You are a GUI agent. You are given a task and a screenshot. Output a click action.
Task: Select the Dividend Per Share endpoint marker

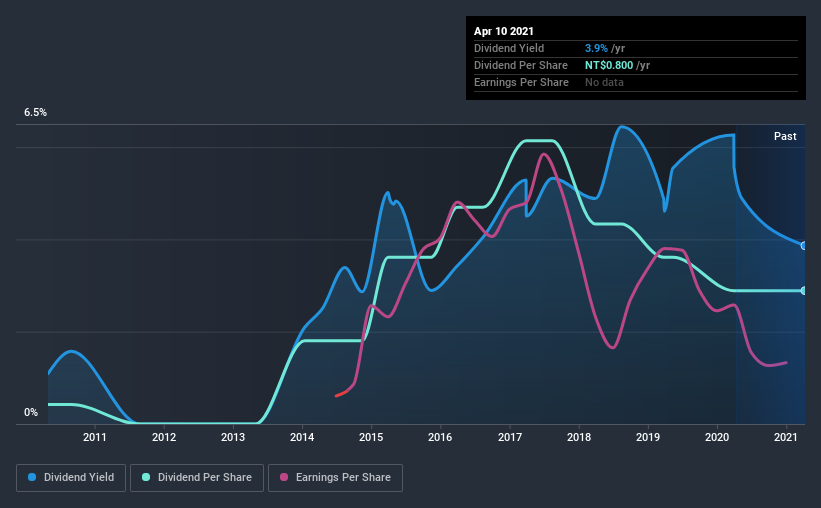point(803,291)
